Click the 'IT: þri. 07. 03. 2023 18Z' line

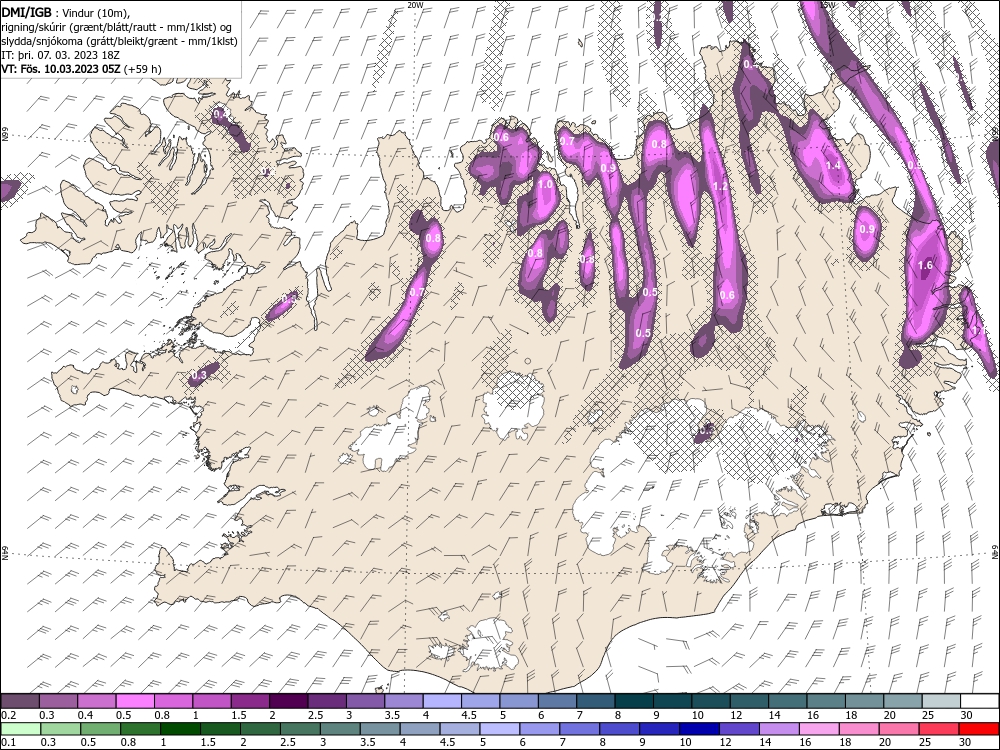point(61,55)
